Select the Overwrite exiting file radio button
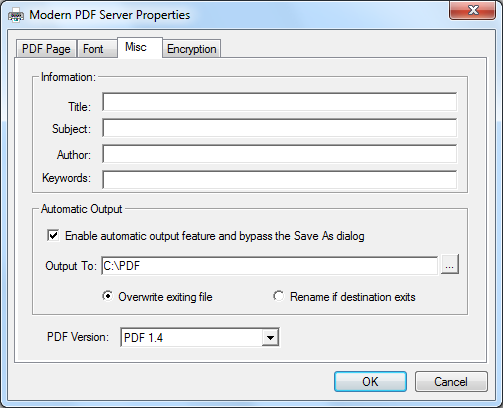503x408 pixels. (x=107, y=296)
